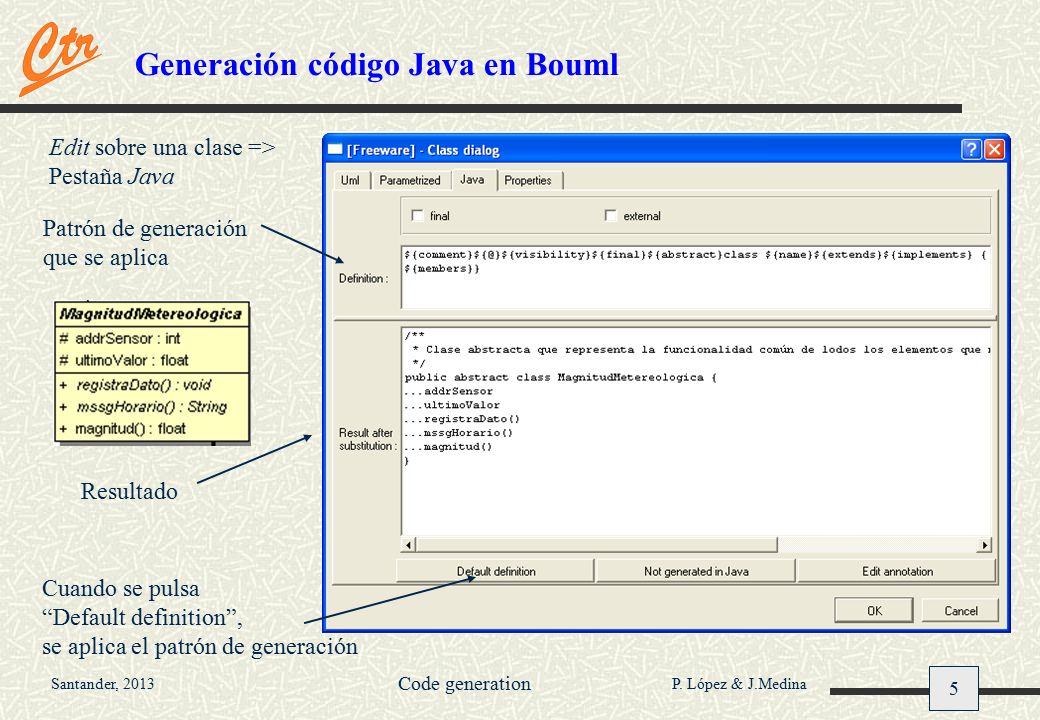Click the Class dialog title bar window icon
The image size is (1040, 720).
[x=336, y=149]
